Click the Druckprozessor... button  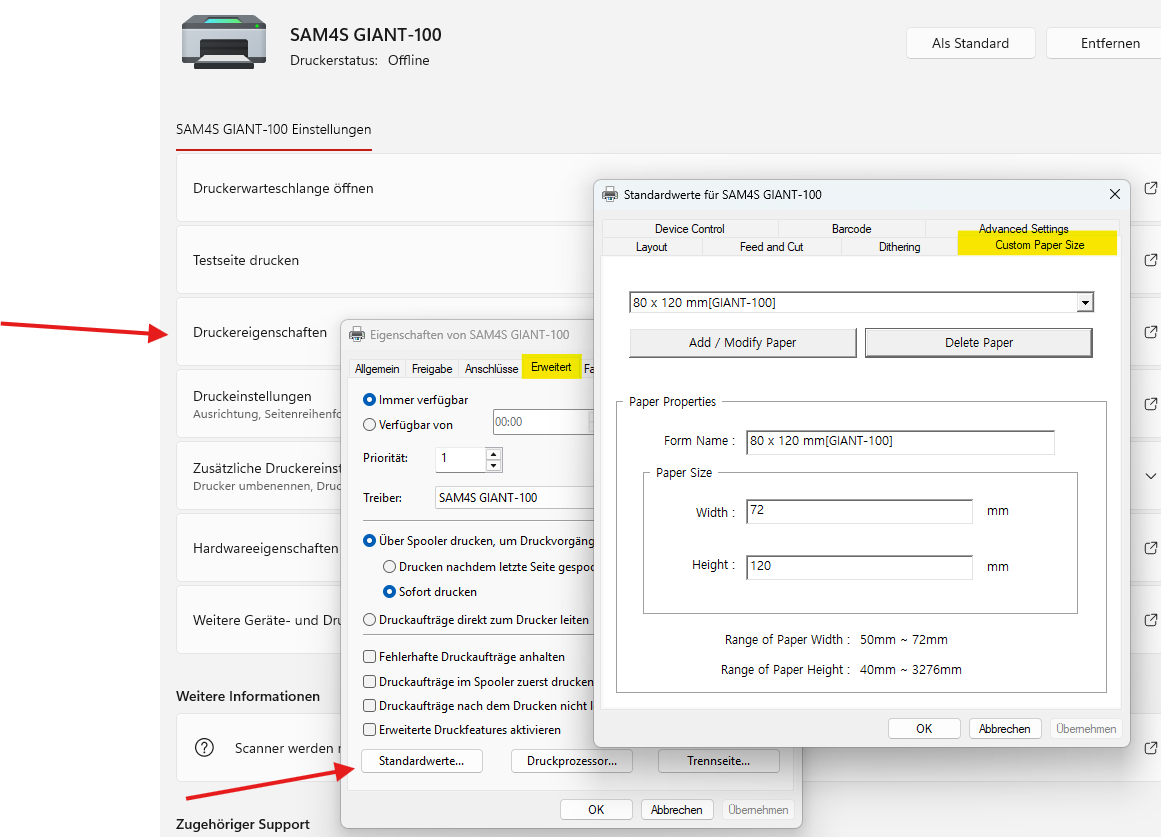[572, 761]
